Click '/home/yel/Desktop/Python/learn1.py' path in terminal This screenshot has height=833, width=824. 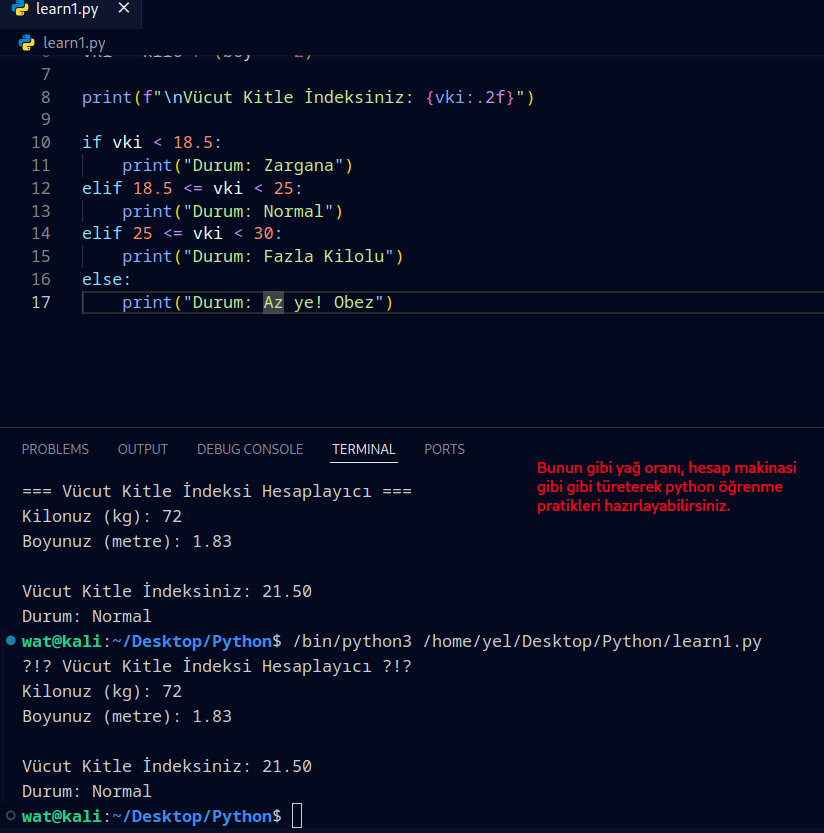tap(592, 641)
